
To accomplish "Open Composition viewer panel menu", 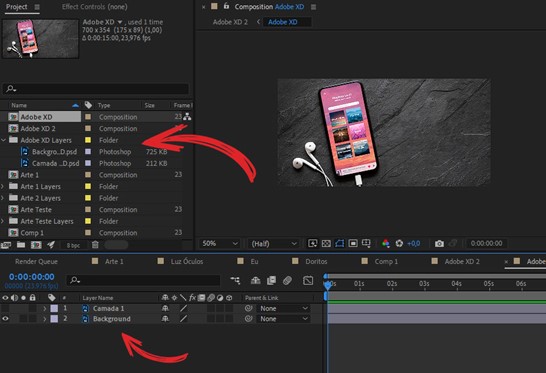I will point(313,7).
